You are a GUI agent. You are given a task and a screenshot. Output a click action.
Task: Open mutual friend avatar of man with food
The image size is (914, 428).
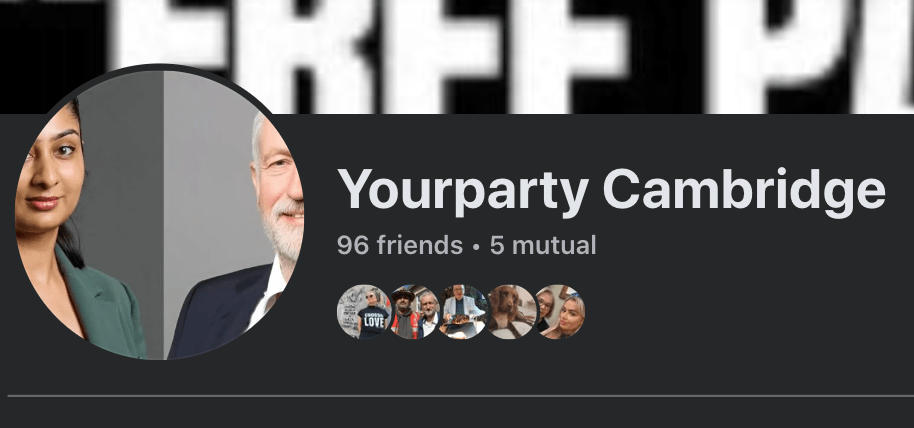(462, 311)
